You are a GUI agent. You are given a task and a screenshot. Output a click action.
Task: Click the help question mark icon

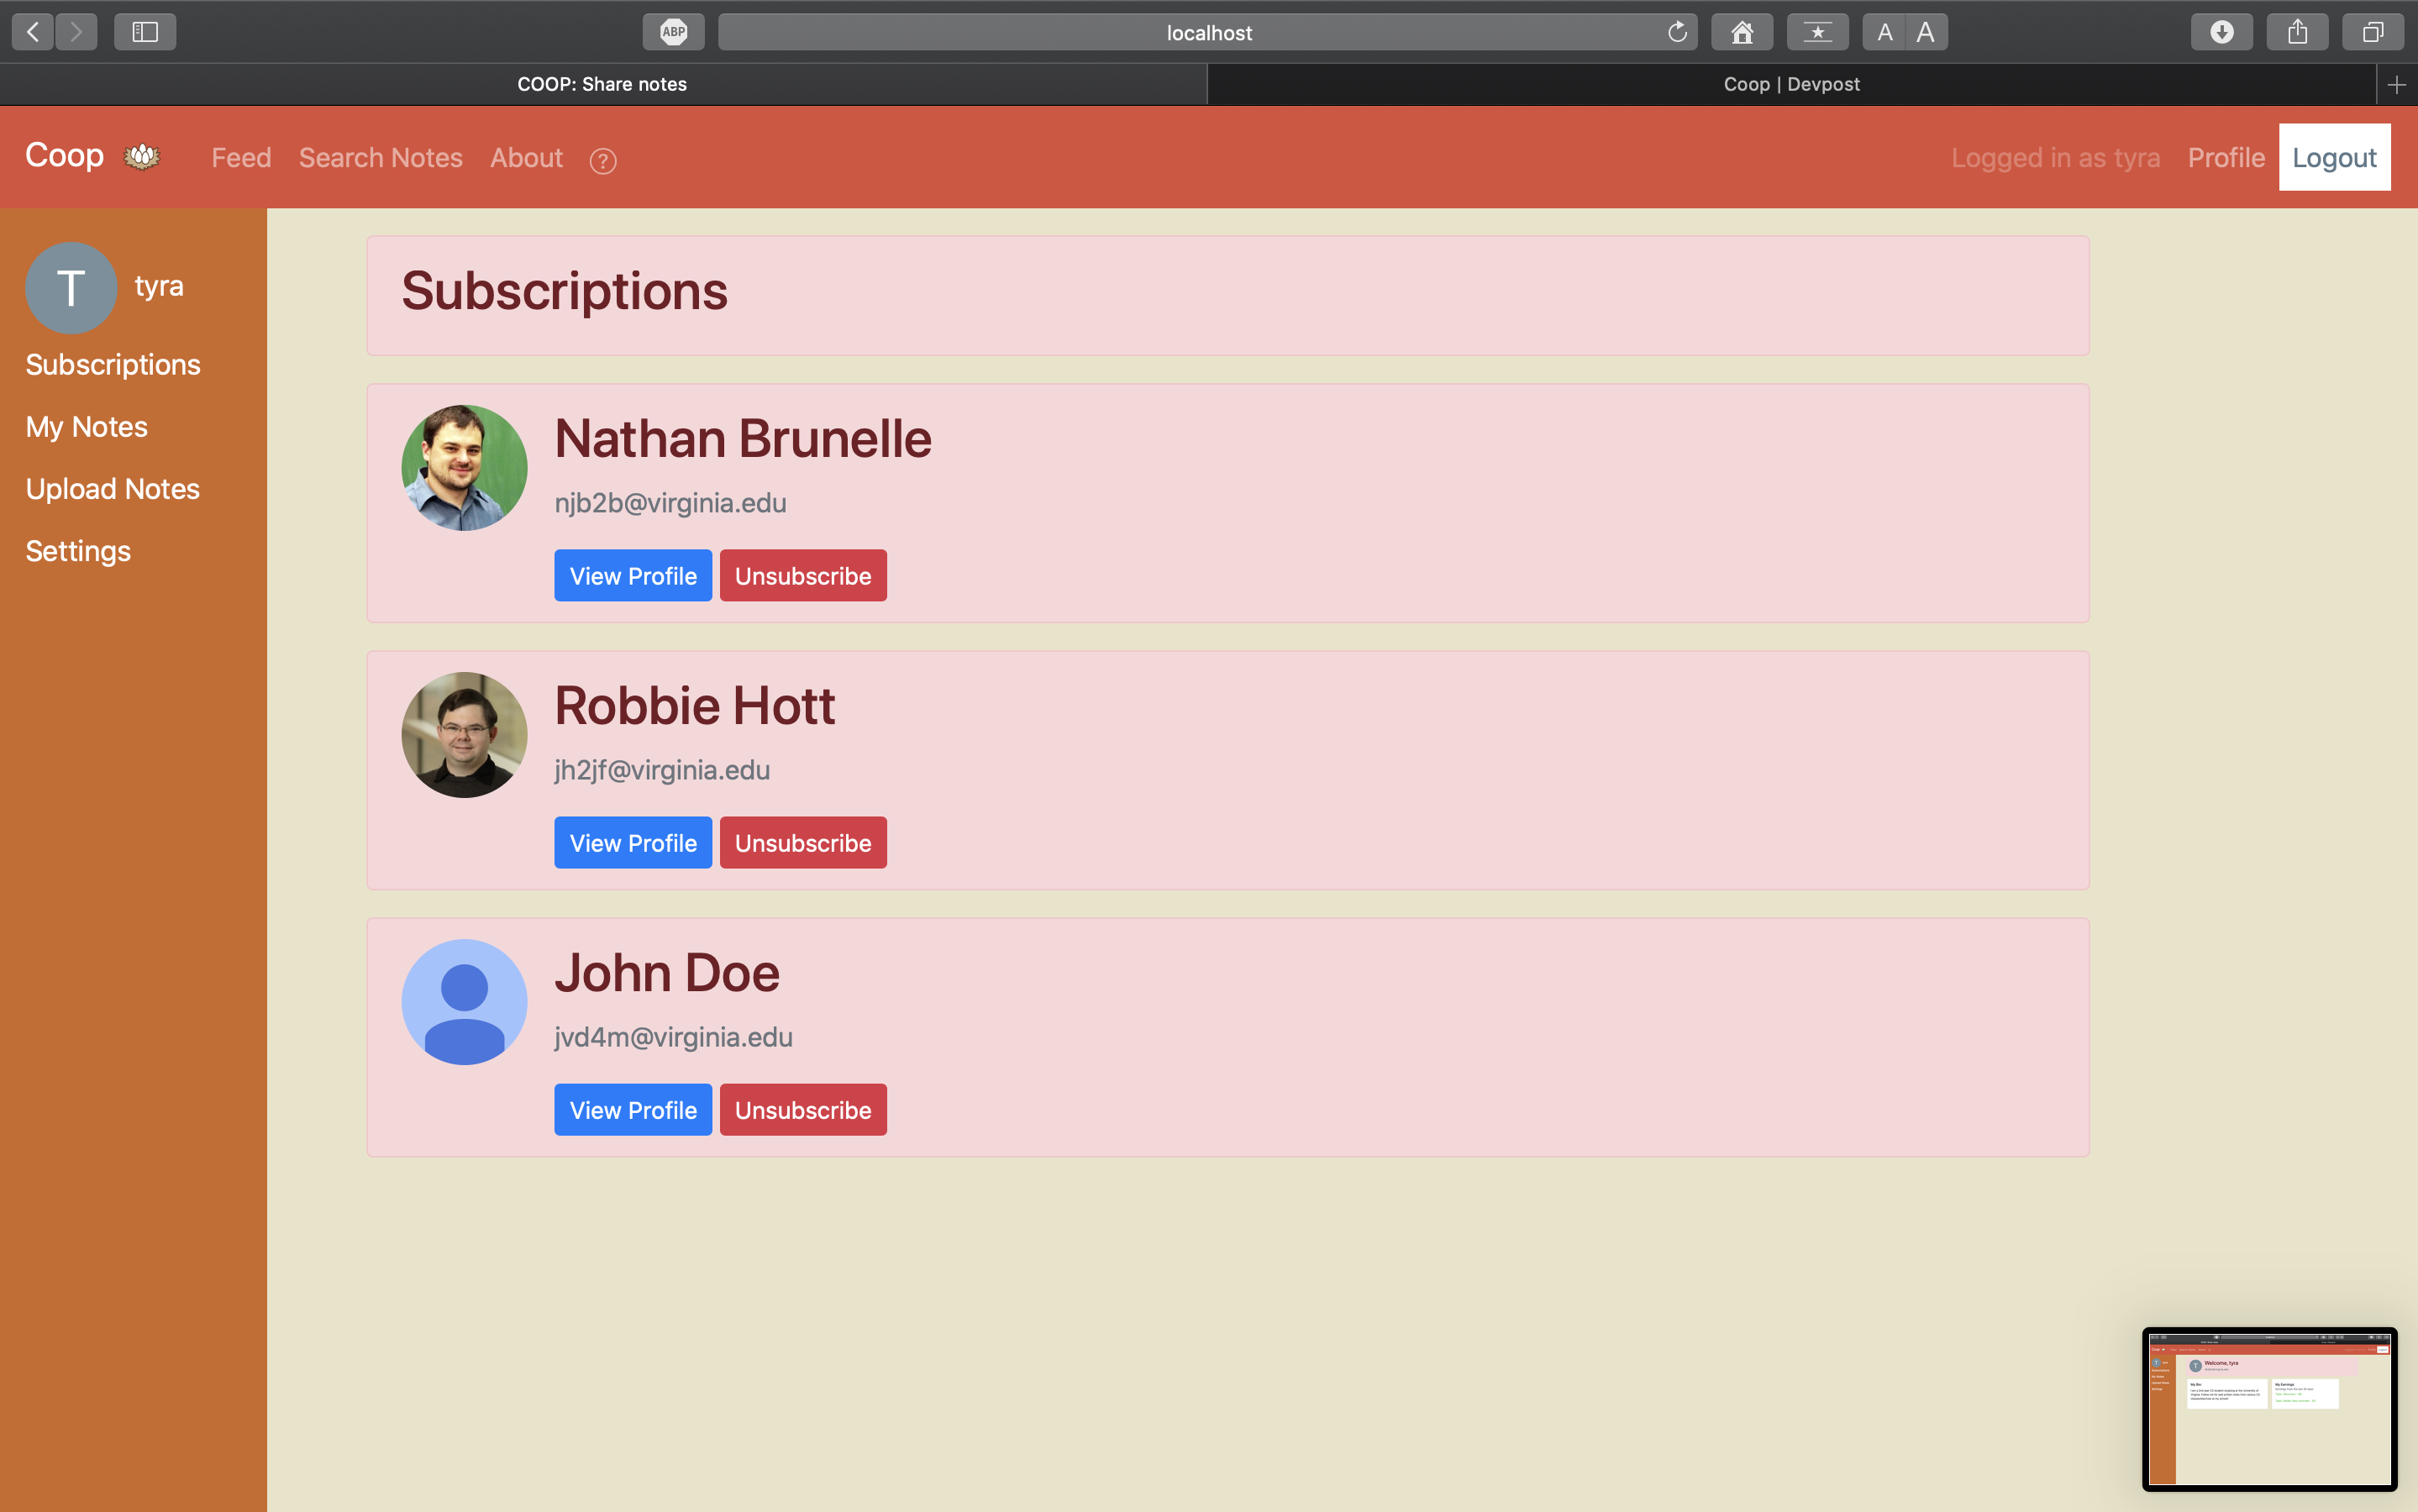coord(602,160)
